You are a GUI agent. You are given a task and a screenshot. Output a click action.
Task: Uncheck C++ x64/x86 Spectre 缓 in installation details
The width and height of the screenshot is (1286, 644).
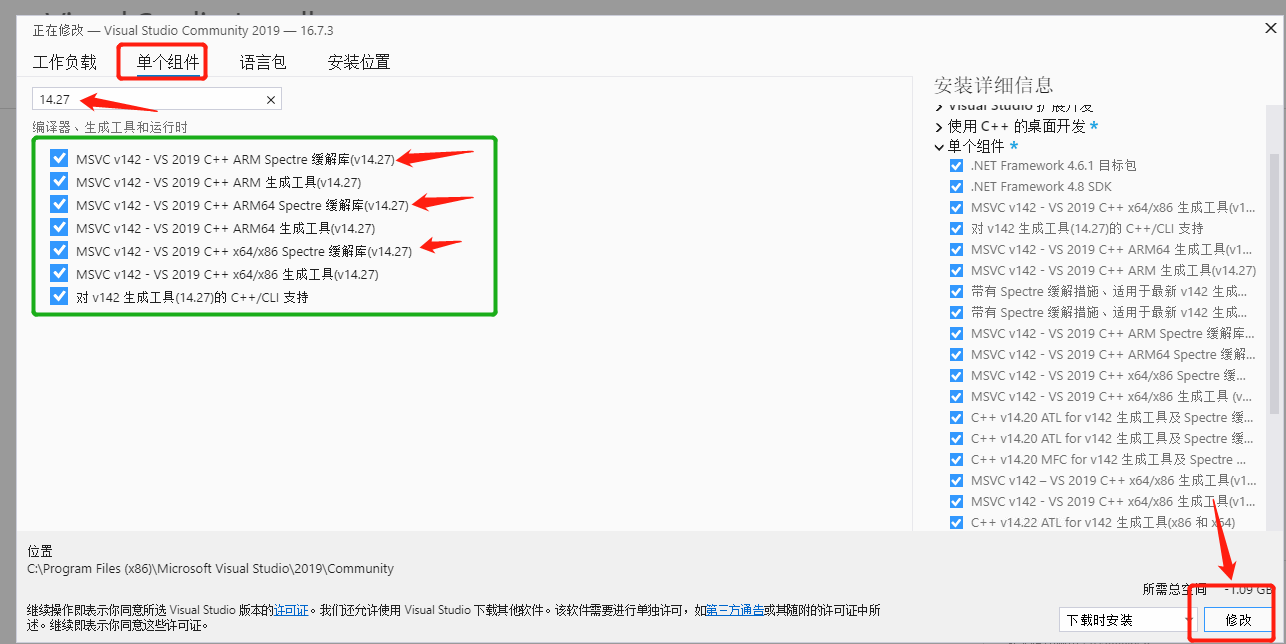point(956,375)
